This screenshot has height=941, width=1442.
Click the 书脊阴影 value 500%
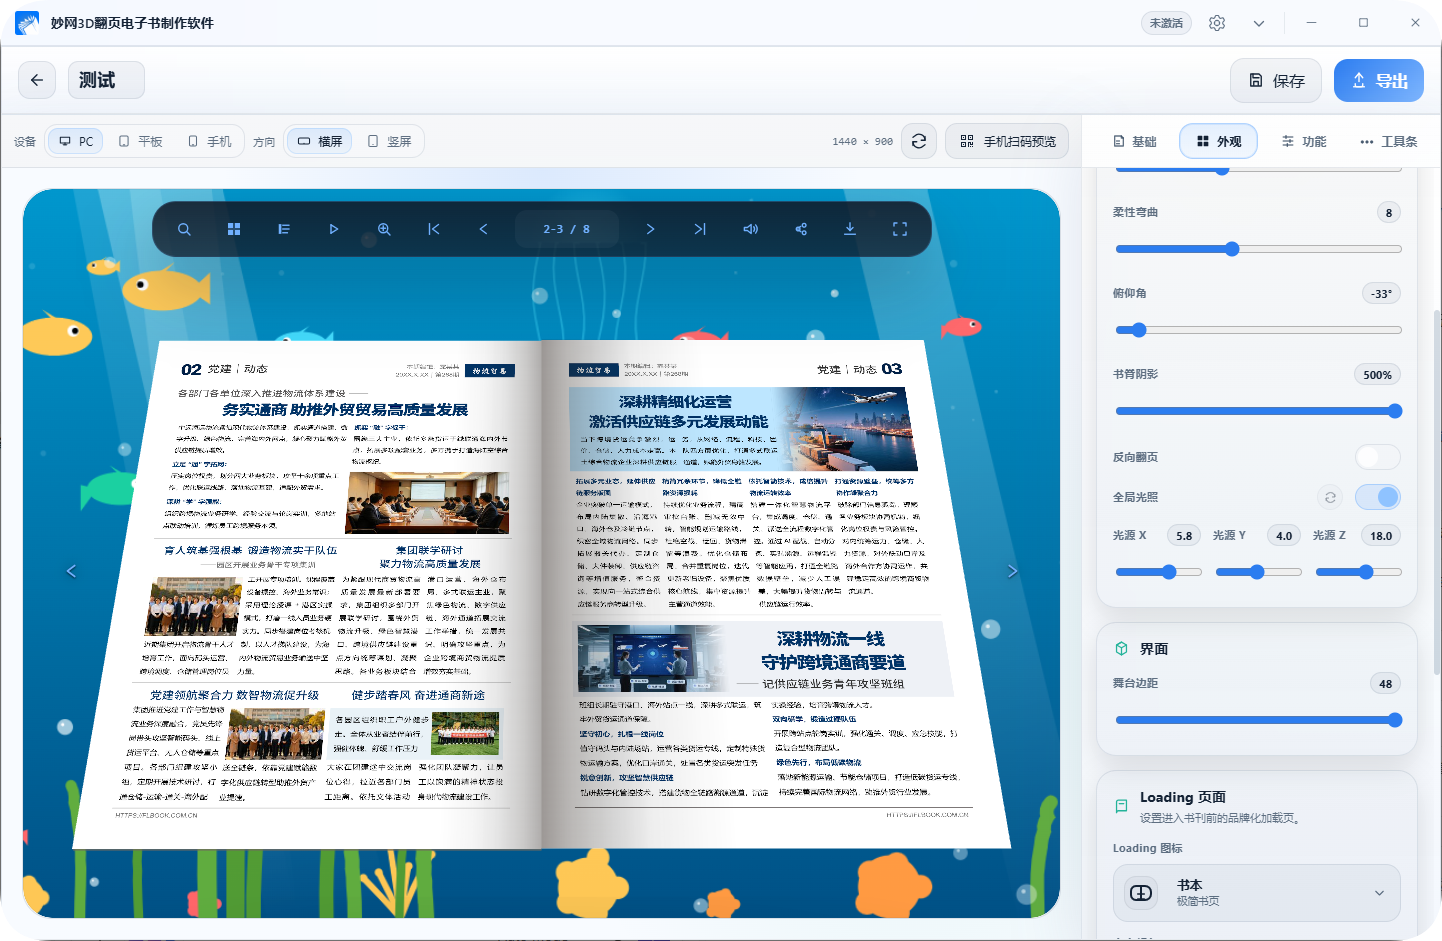(1377, 375)
